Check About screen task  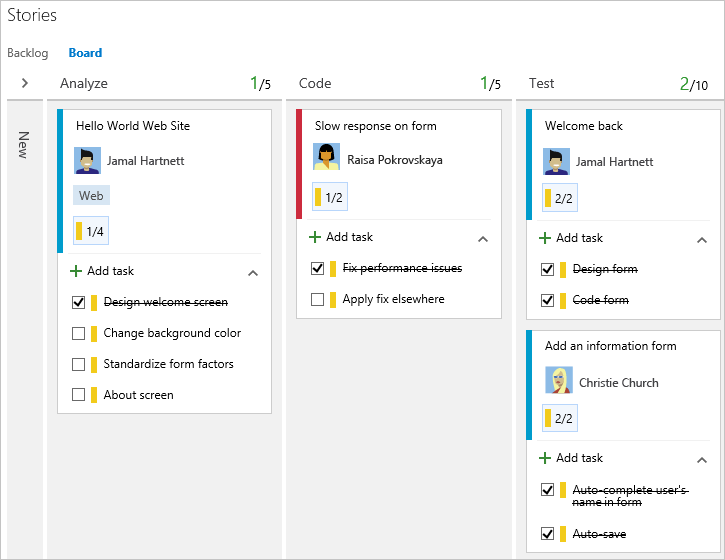(79, 395)
